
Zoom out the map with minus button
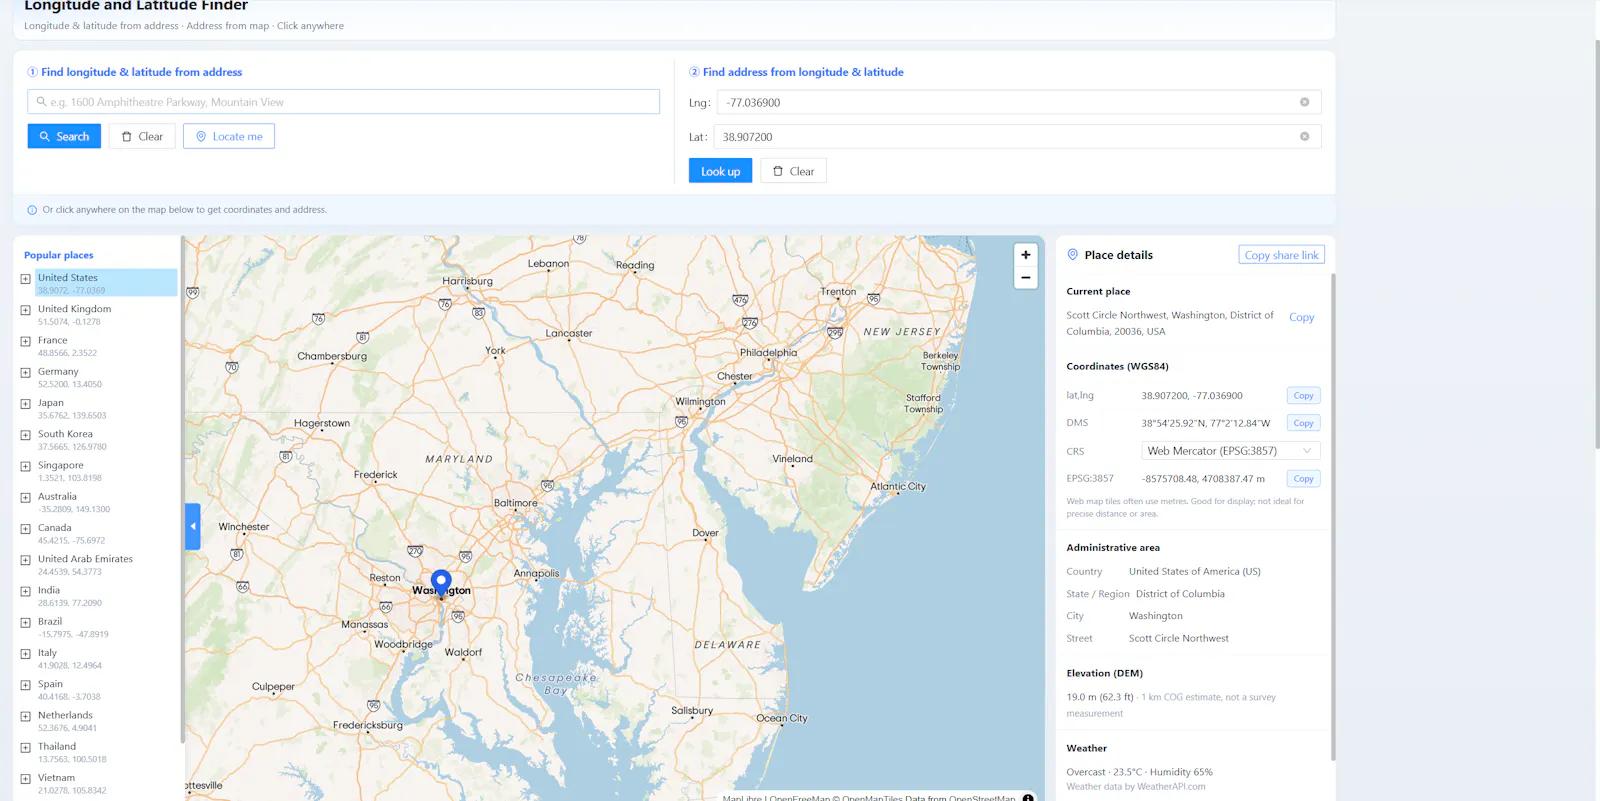(1025, 278)
